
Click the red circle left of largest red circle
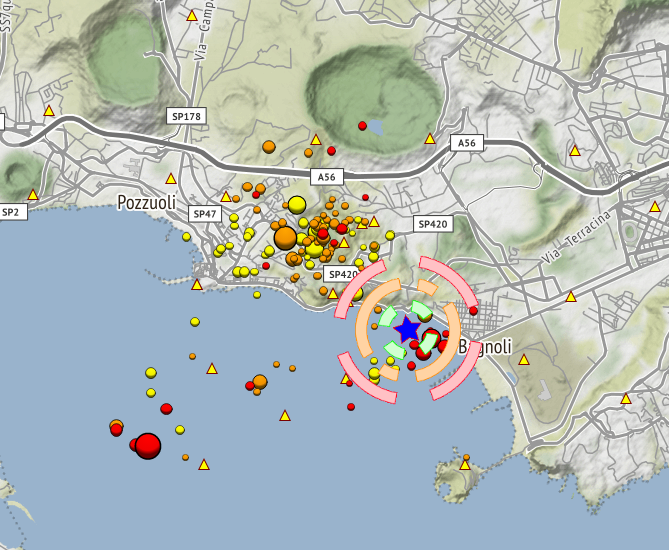coord(116,427)
